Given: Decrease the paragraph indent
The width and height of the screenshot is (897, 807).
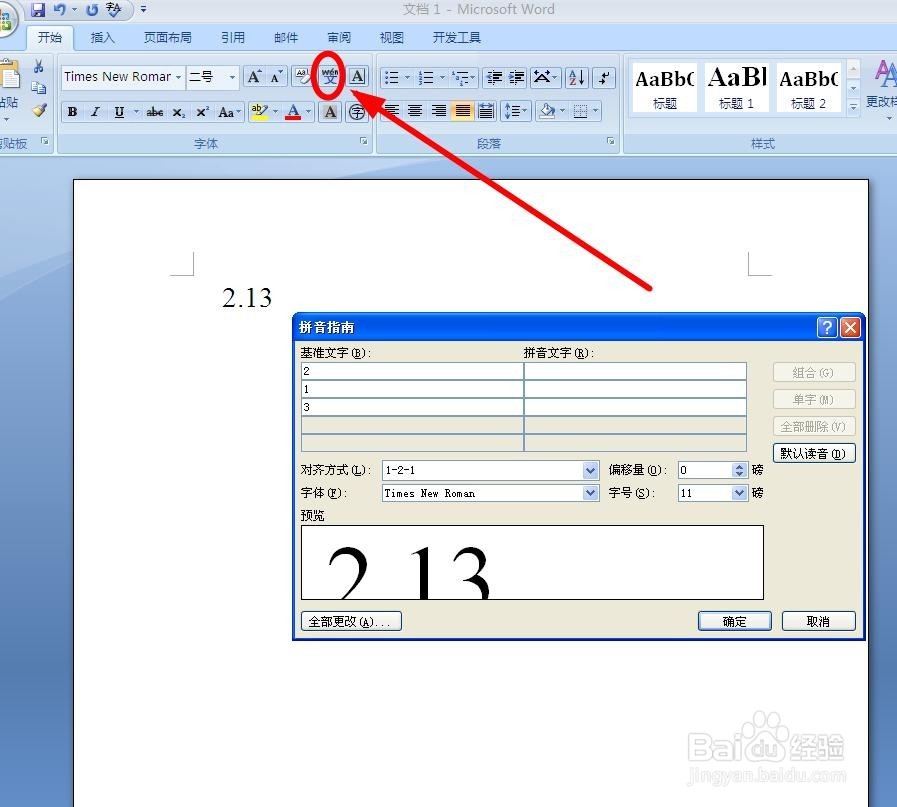Looking at the screenshot, I should [494, 78].
